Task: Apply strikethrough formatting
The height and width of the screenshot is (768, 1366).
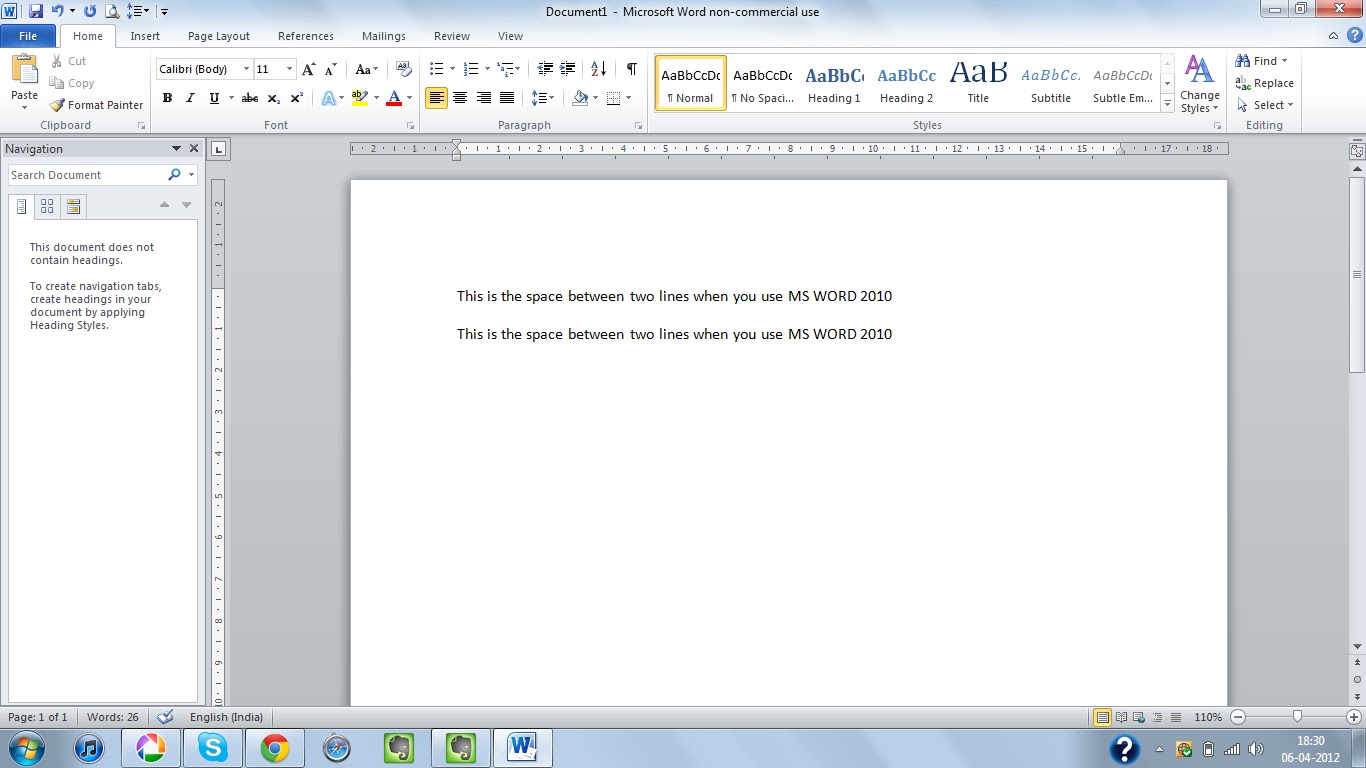Action: (x=249, y=98)
